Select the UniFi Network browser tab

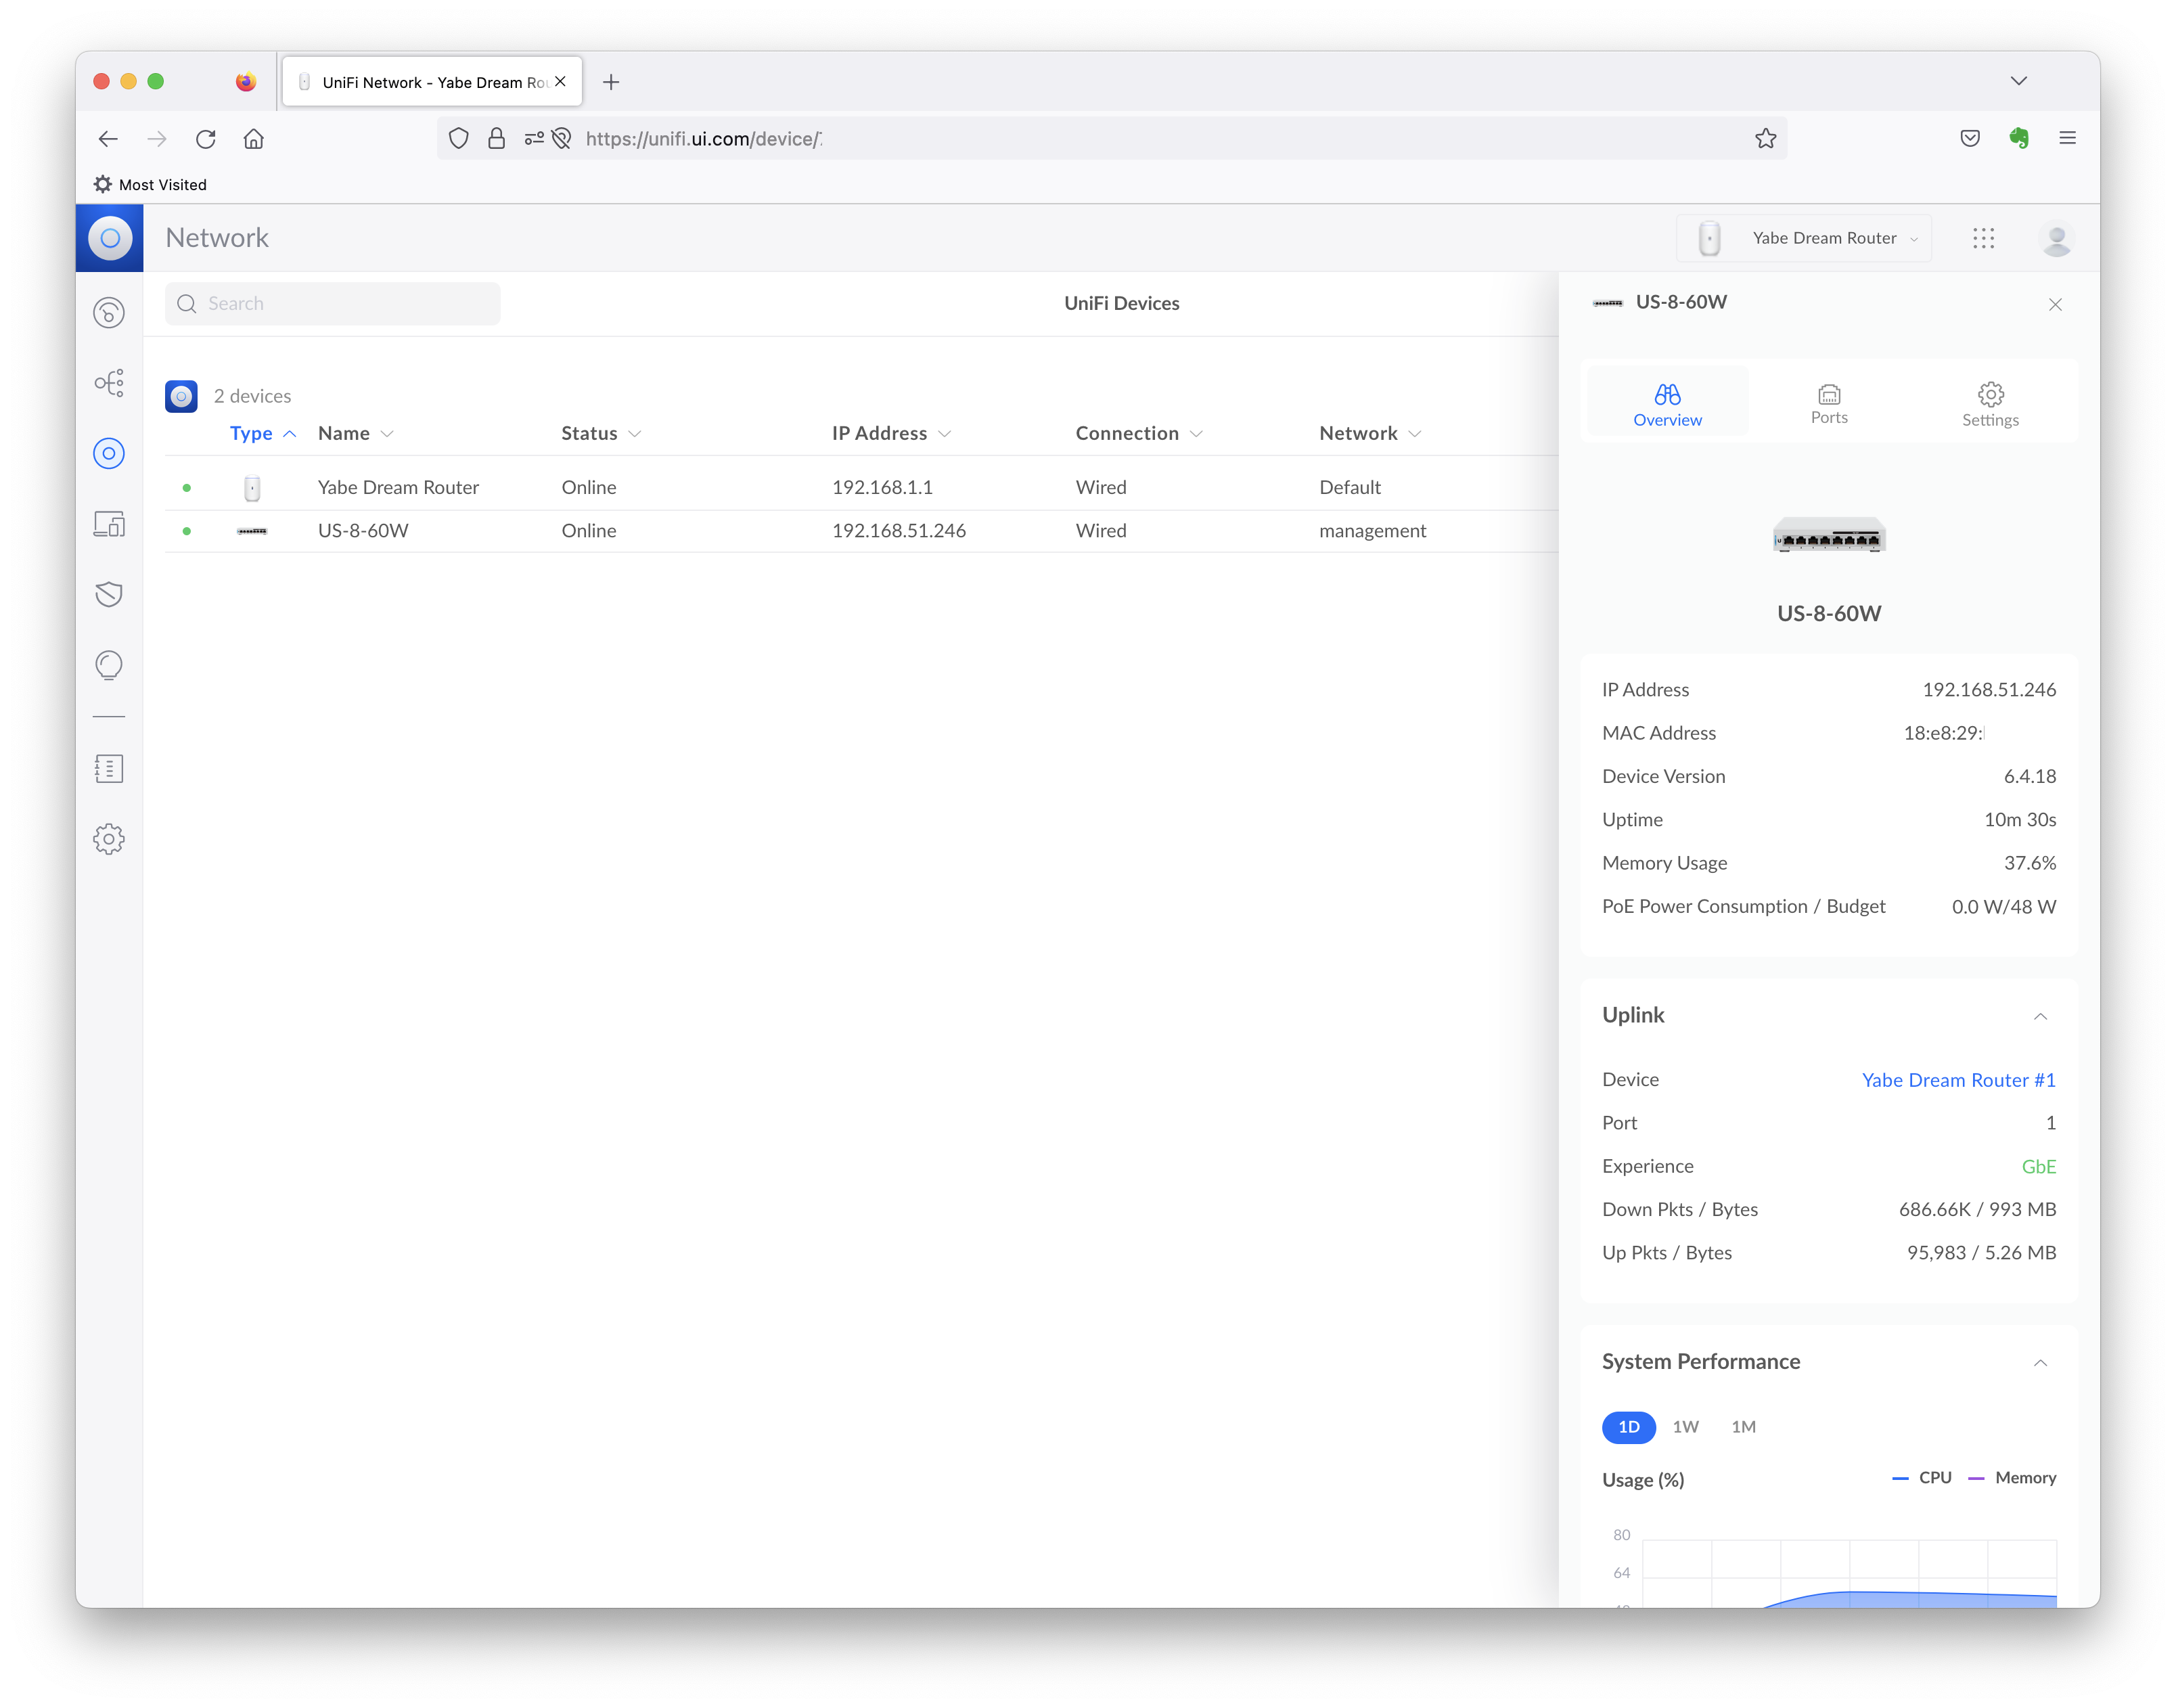coord(432,82)
